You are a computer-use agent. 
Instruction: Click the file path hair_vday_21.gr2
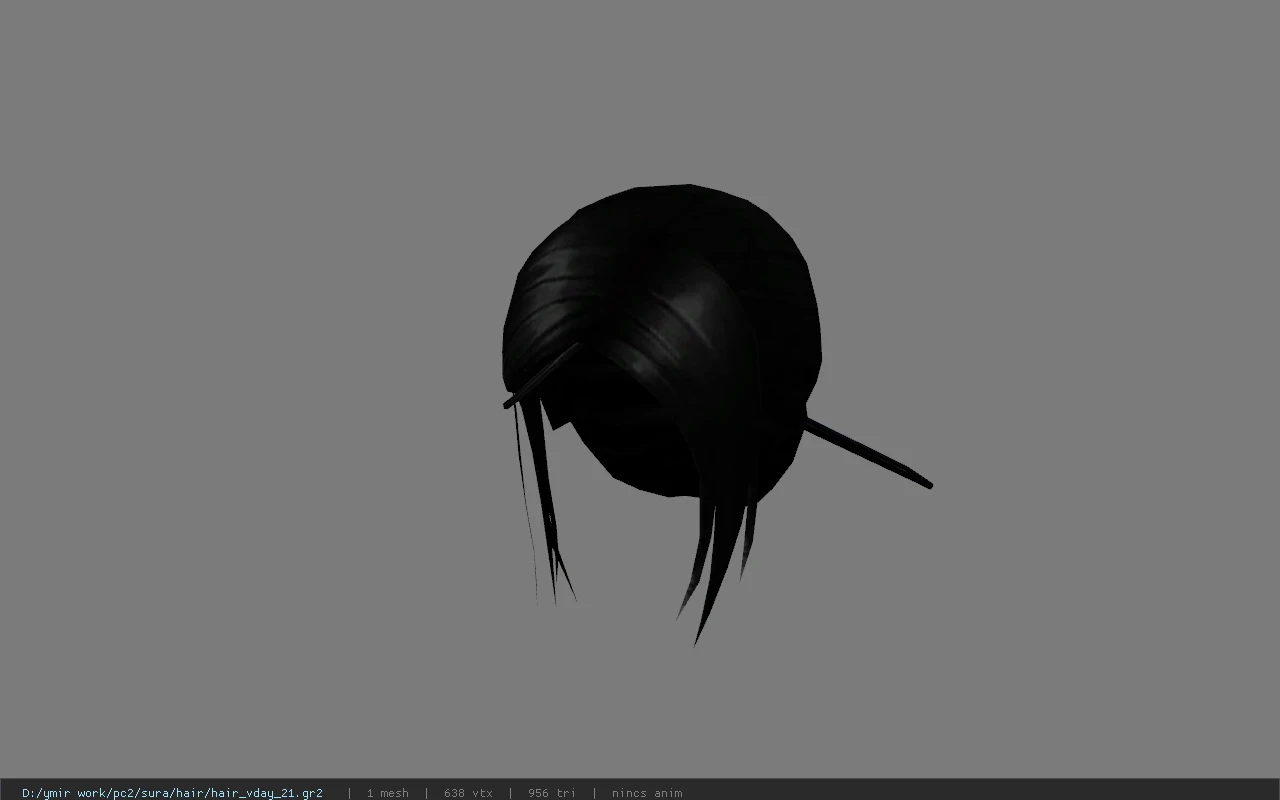point(172,793)
